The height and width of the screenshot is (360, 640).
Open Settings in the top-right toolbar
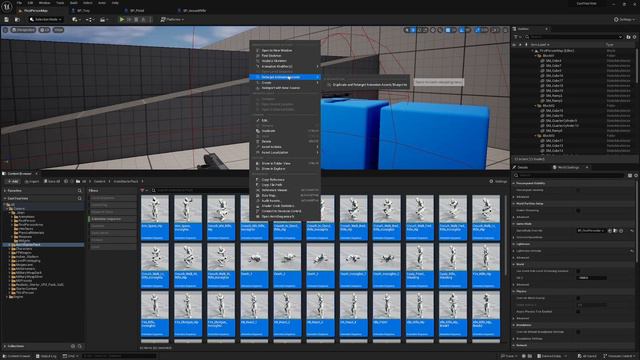tap(624, 20)
